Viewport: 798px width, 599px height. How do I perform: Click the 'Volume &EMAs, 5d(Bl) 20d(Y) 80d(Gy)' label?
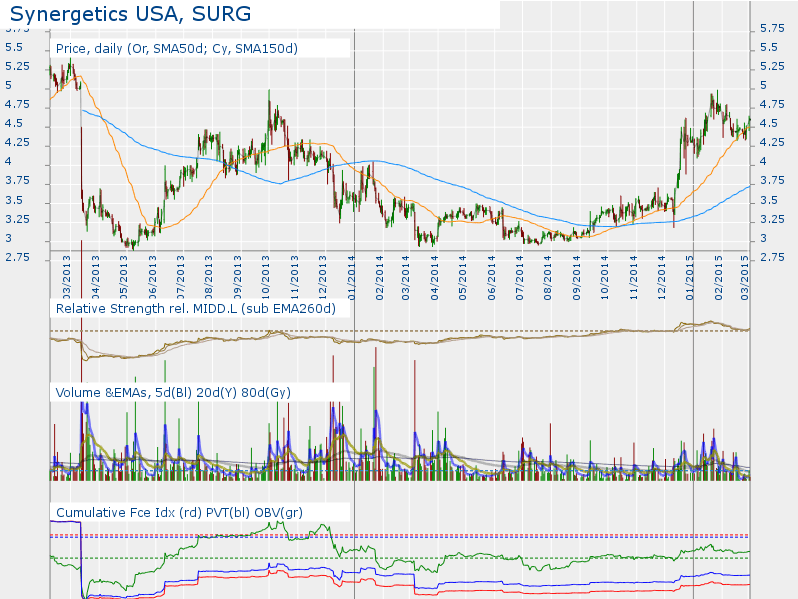click(173, 392)
